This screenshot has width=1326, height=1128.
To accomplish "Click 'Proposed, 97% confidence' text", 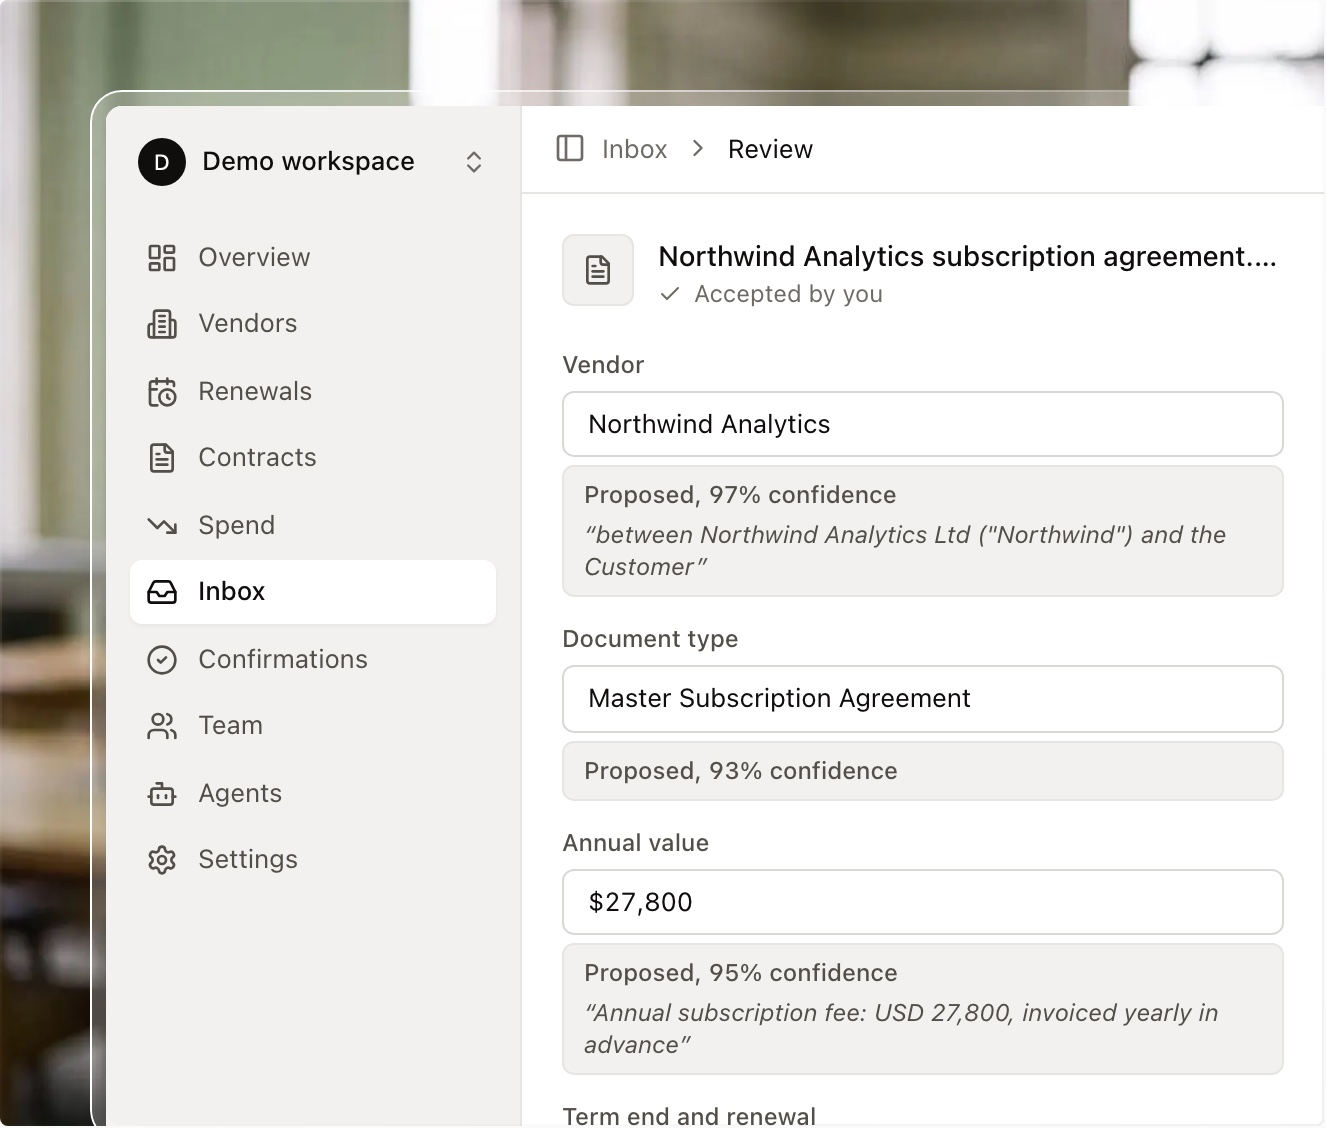I will 740,495.
